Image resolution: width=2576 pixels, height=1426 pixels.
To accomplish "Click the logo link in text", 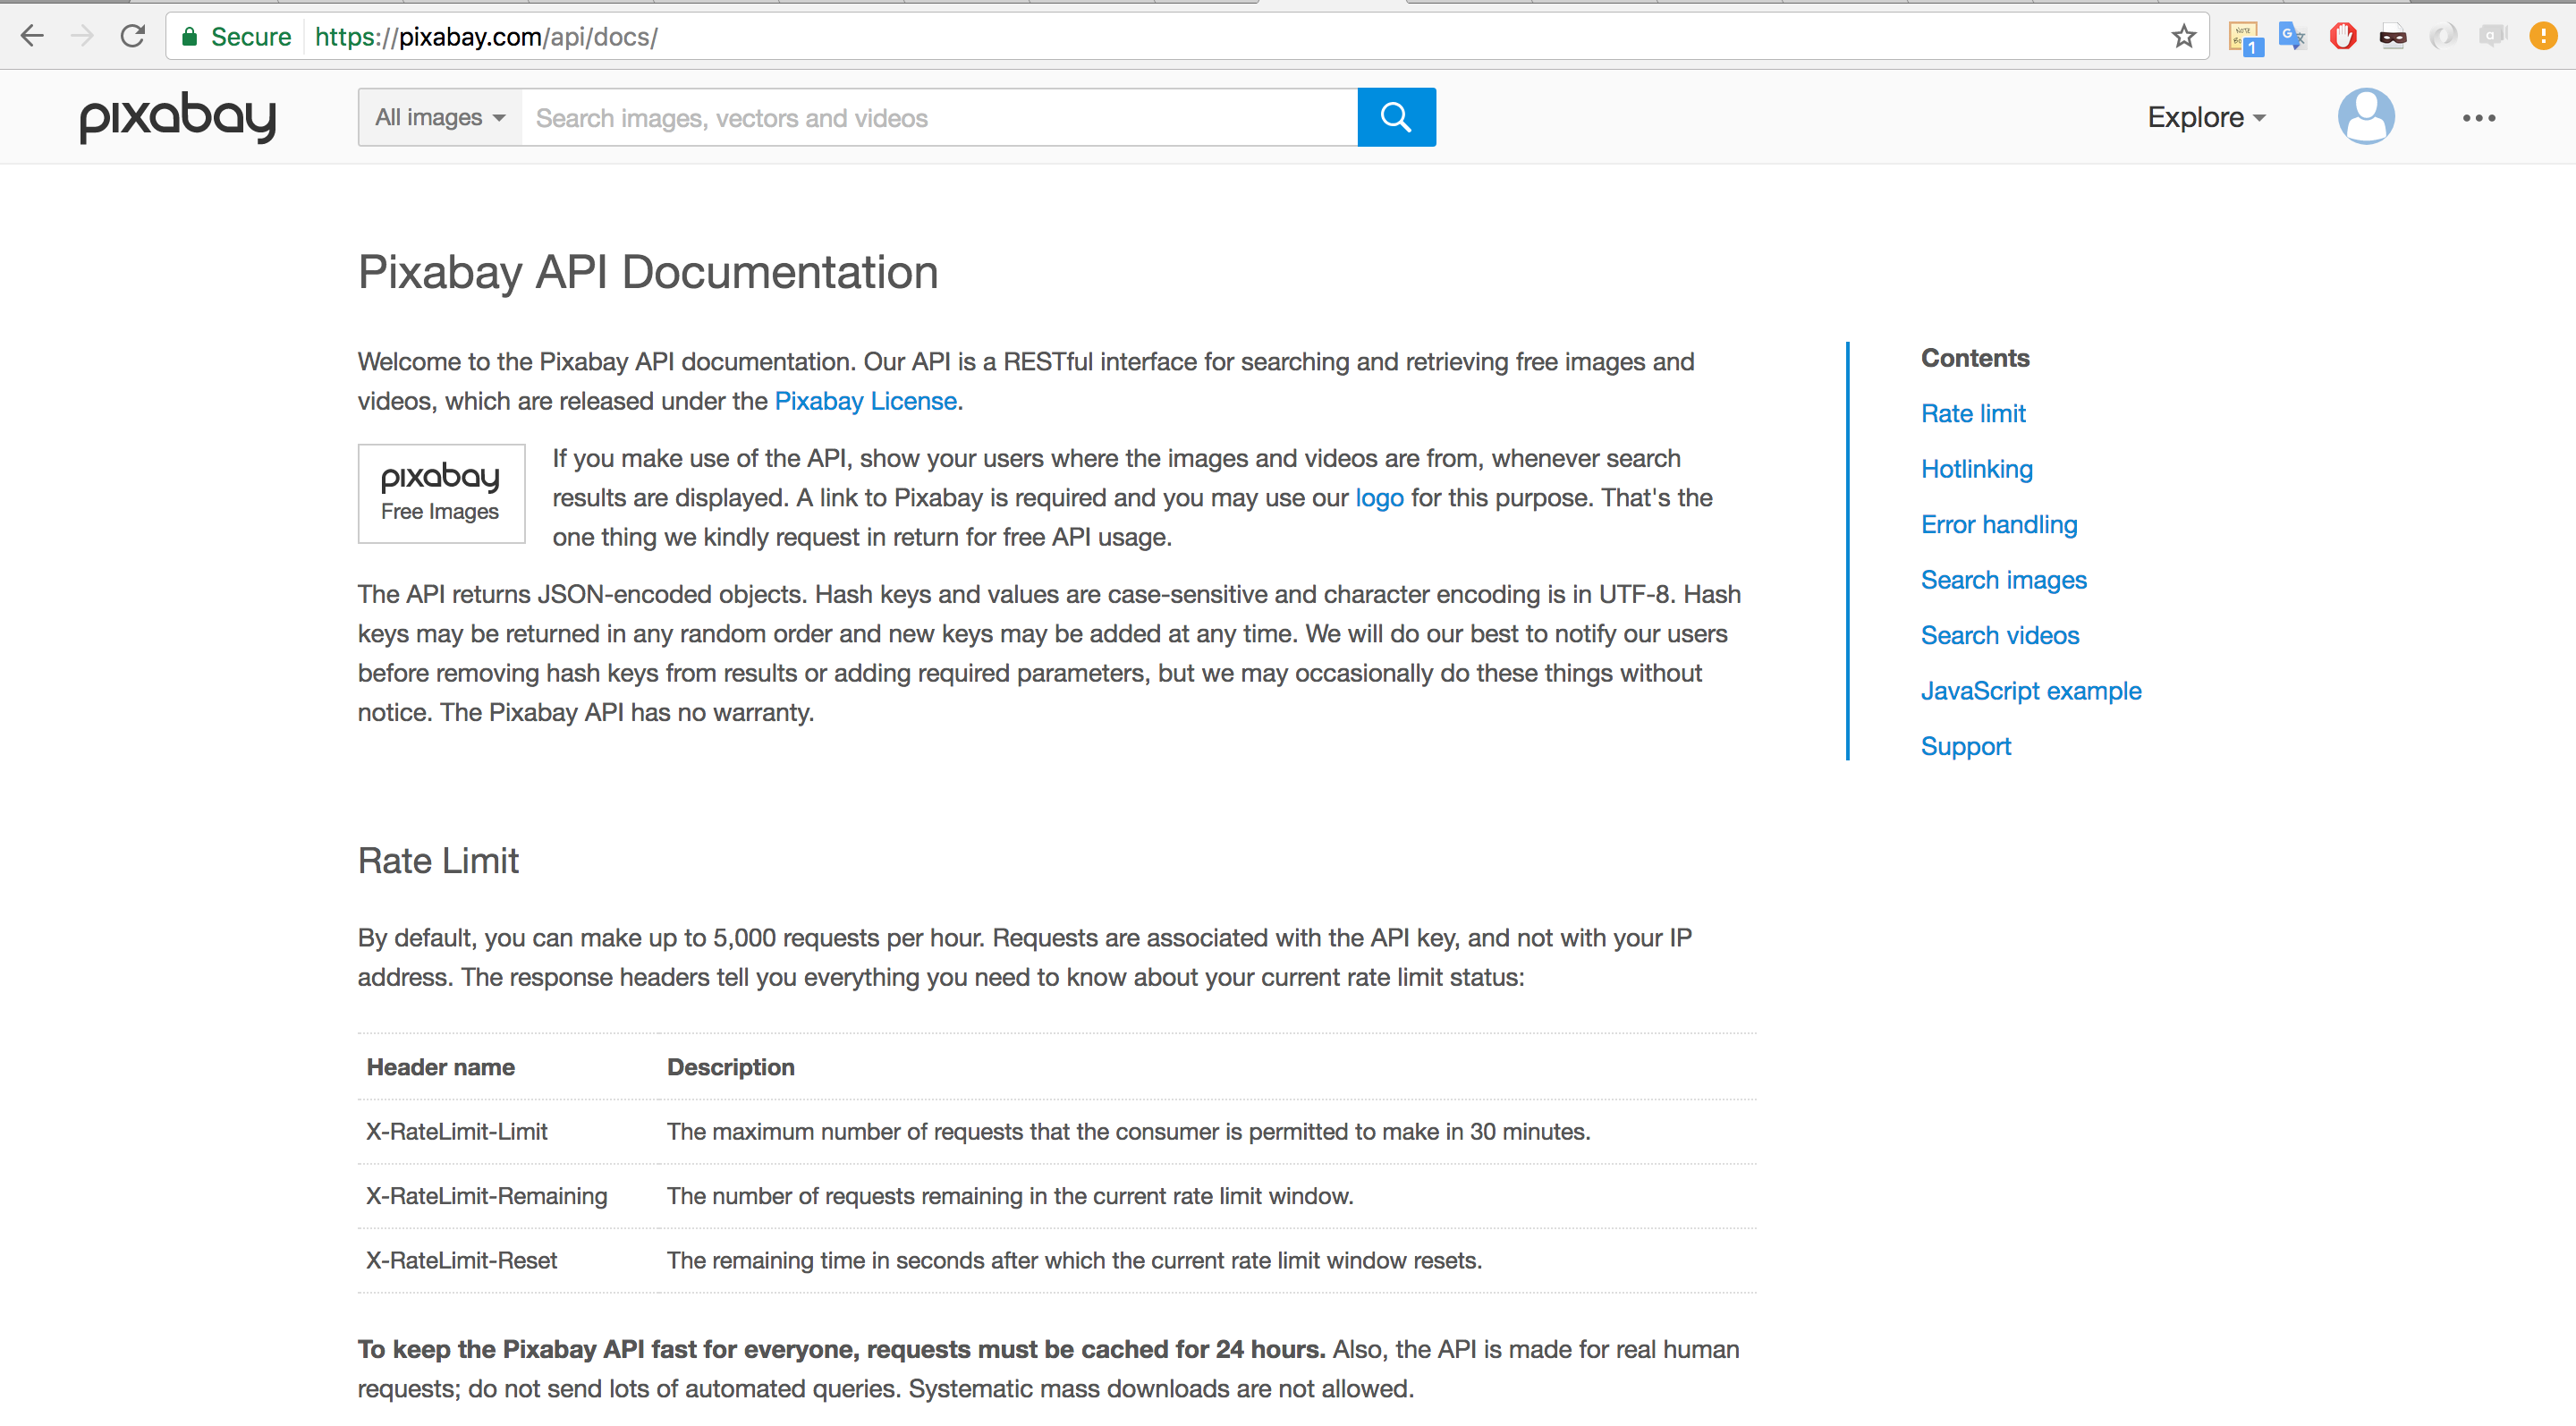I will coord(1378,497).
